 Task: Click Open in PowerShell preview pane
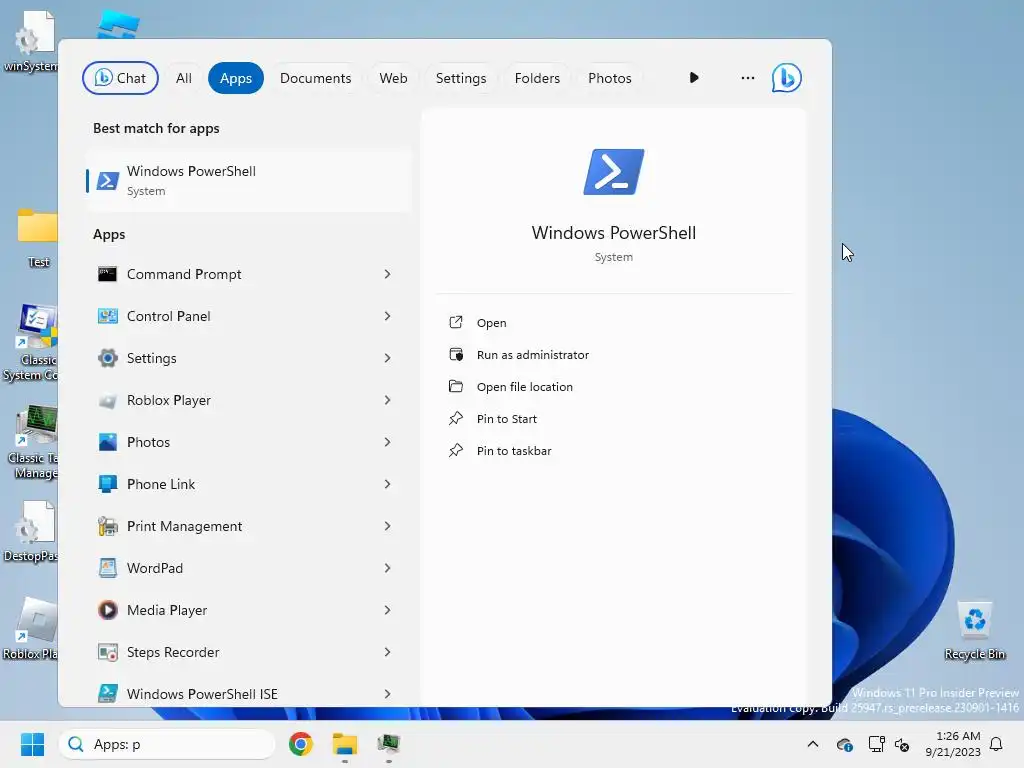(x=614, y=323)
